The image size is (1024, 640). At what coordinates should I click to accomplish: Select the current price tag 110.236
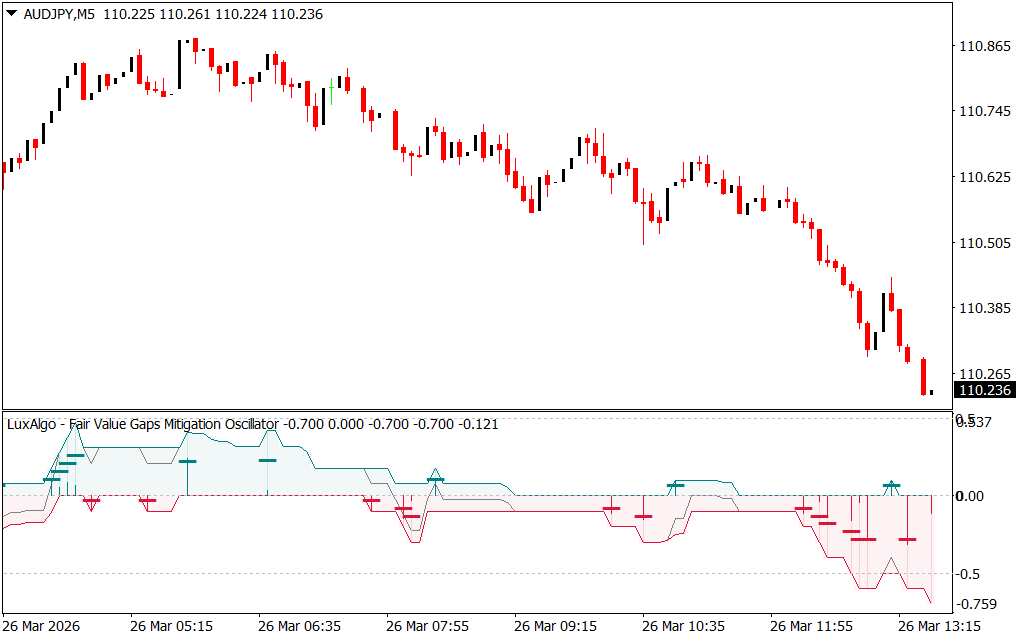tap(985, 391)
